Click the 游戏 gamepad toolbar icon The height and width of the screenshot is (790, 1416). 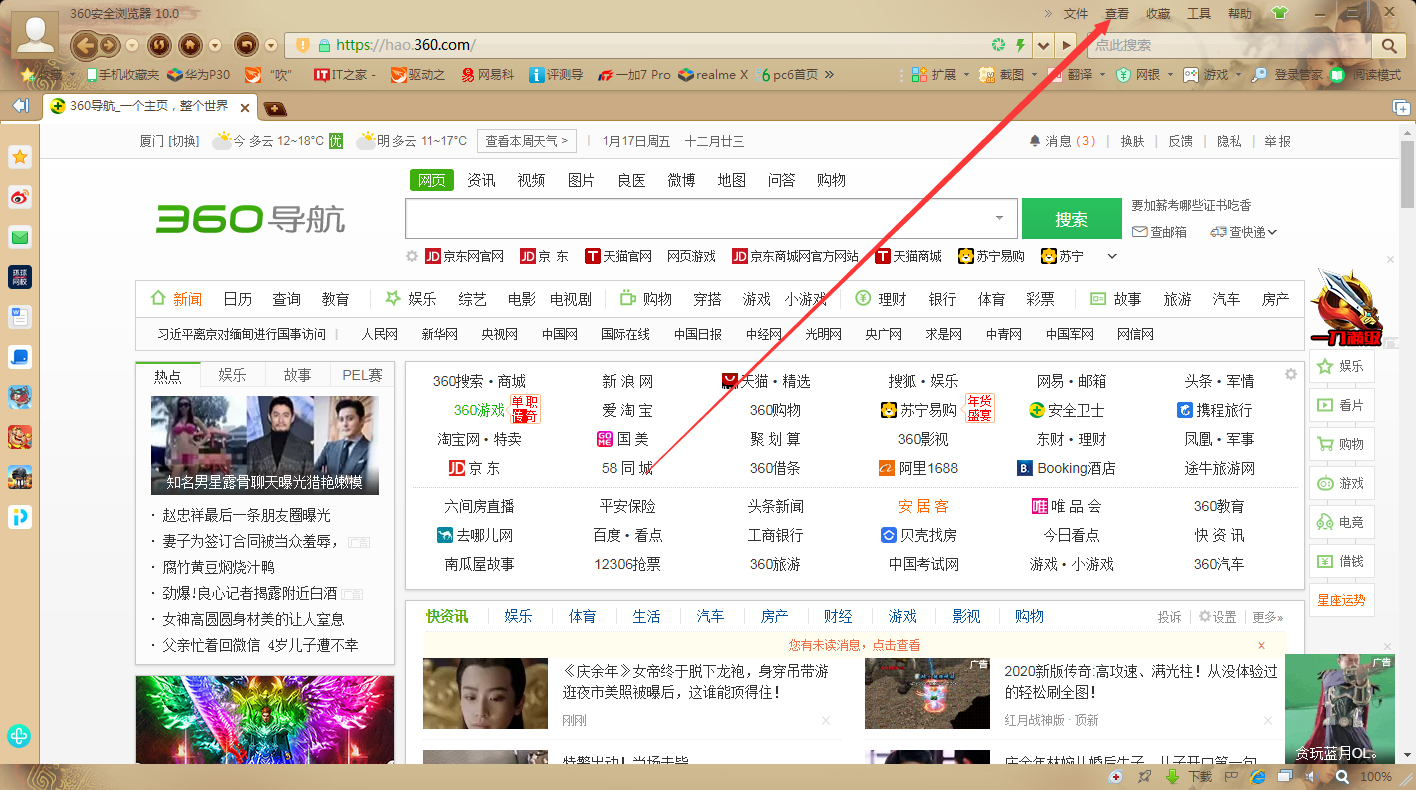click(1191, 74)
